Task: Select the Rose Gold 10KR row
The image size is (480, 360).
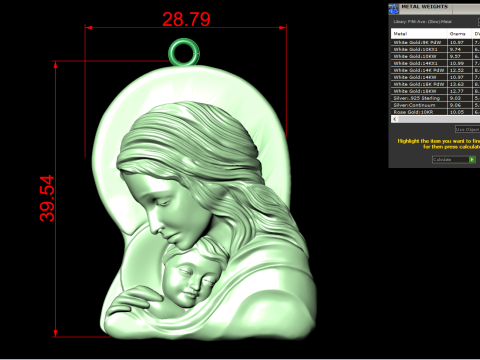Action: point(435,112)
